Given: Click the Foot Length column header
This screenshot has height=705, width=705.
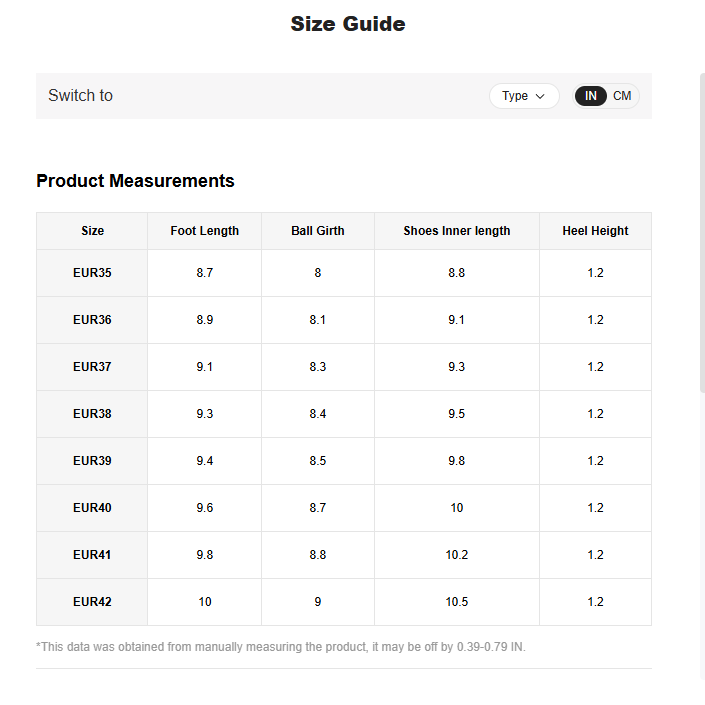Looking at the screenshot, I should pyautogui.click(x=204, y=231).
